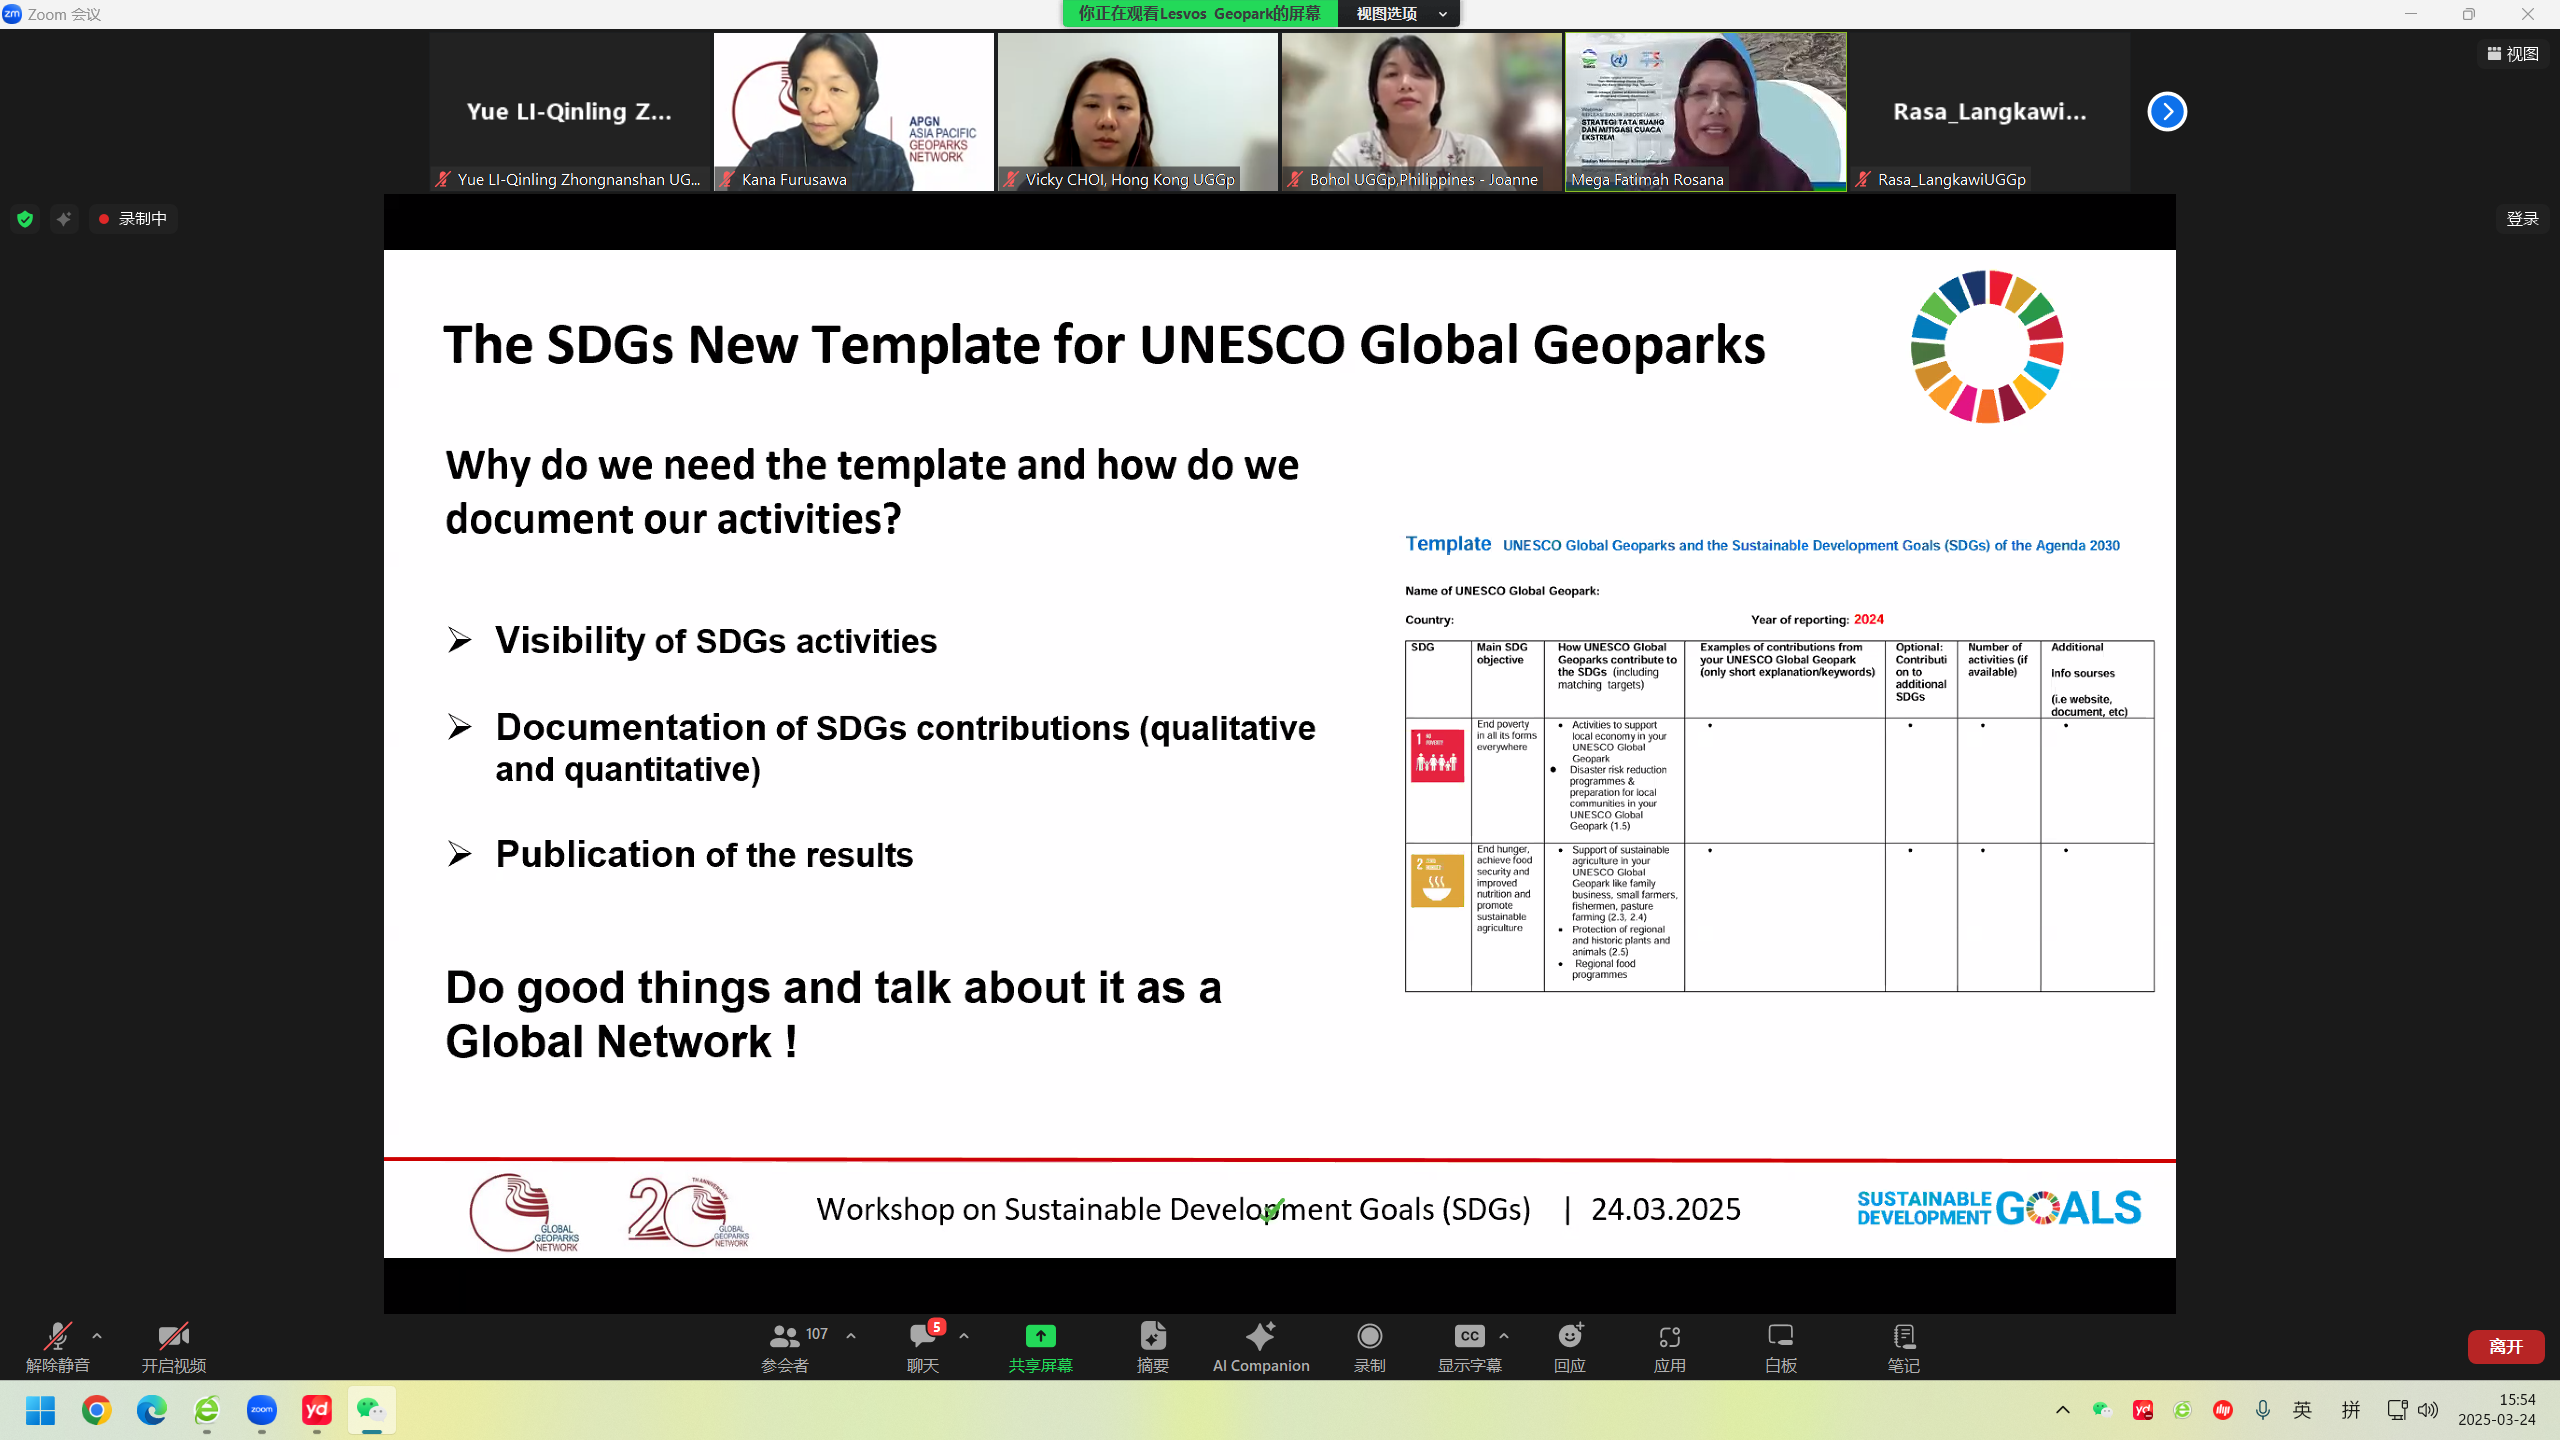Image resolution: width=2560 pixels, height=1440 pixels.
Task: Switch input language 英 indicator
Action: pos(2302,1410)
